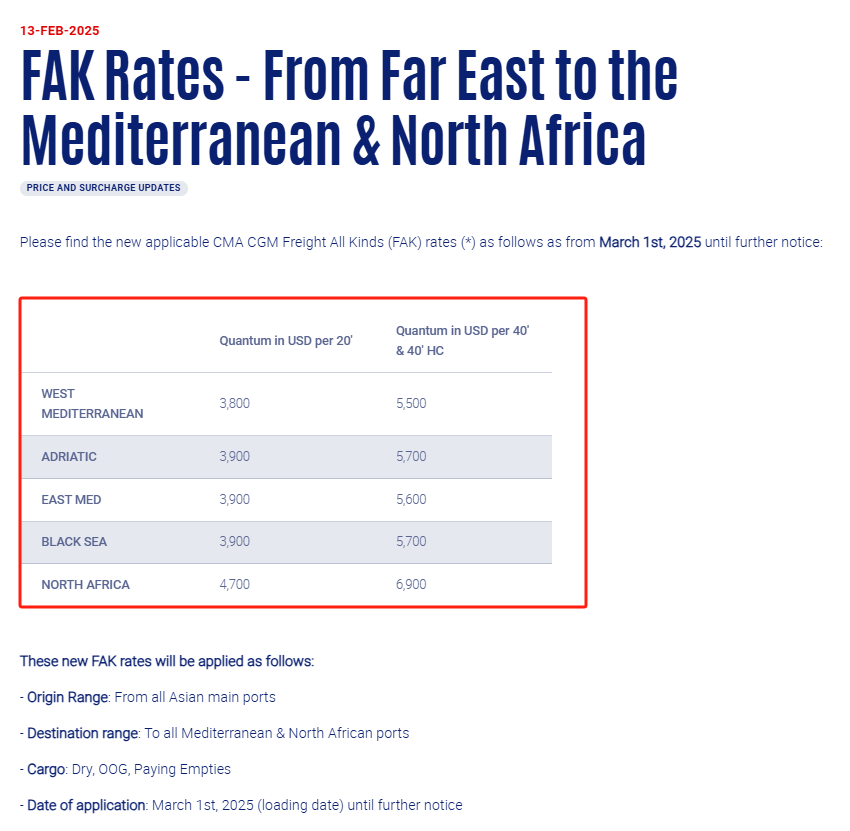The height and width of the screenshot is (831, 850).
Task: Click the Cargo: Dry, OOG, Paying Empties line
Action: coord(125,769)
